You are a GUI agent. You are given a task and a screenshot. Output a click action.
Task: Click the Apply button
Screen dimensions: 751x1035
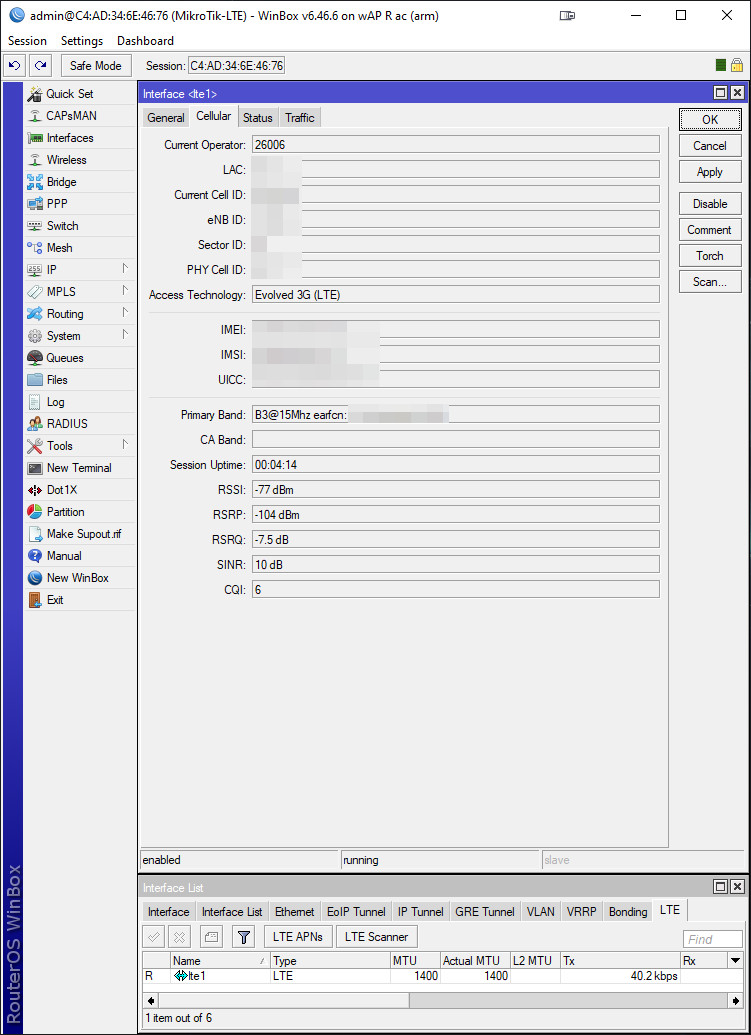click(710, 172)
